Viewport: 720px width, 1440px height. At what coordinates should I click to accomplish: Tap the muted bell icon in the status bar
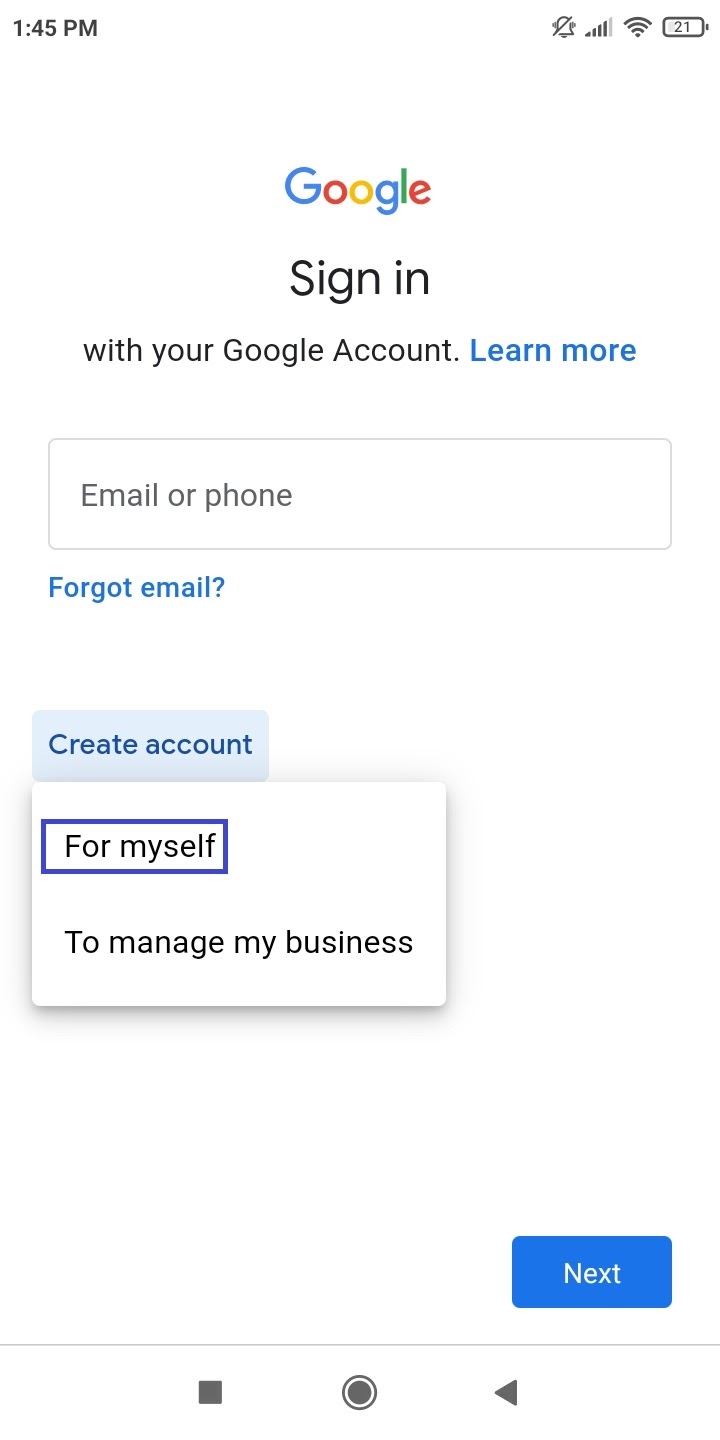click(x=564, y=28)
